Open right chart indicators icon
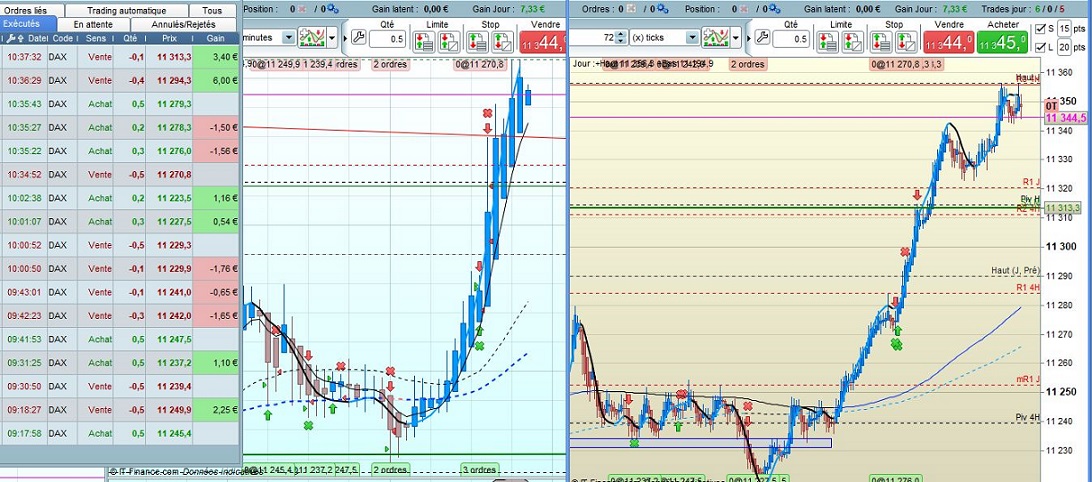This screenshot has height=482, width=1092. click(x=716, y=38)
